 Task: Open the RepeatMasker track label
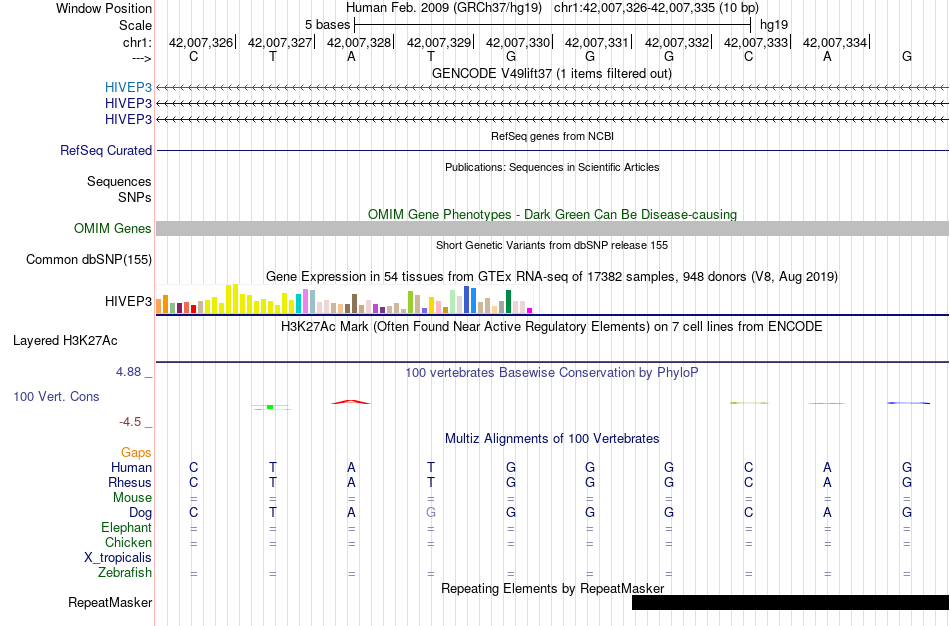click(110, 602)
